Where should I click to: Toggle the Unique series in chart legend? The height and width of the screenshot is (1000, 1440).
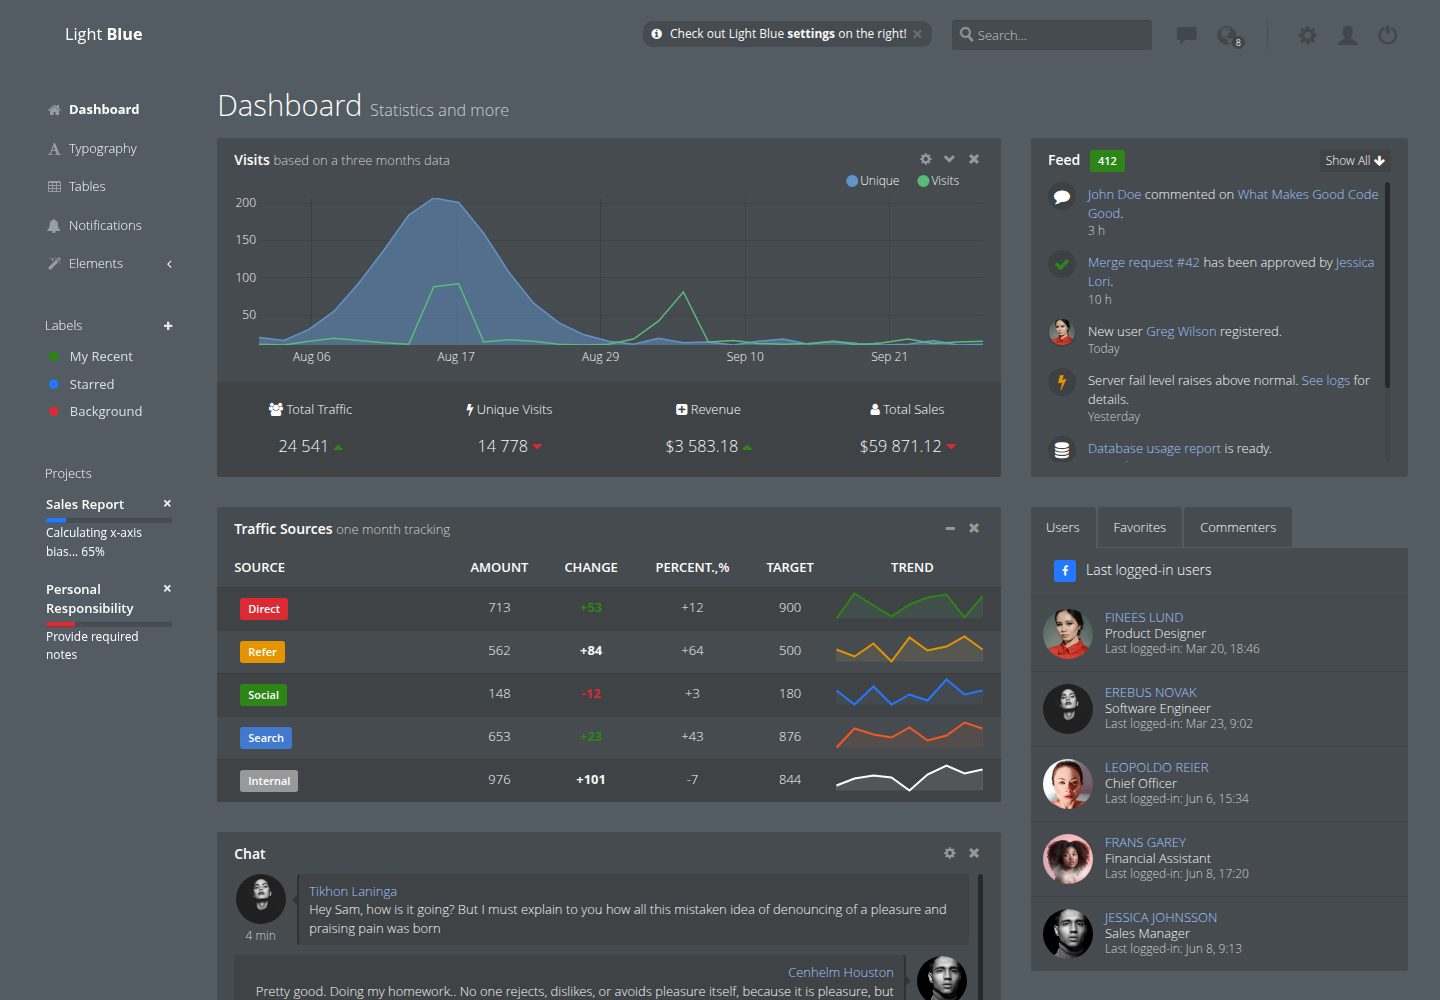[873, 181]
